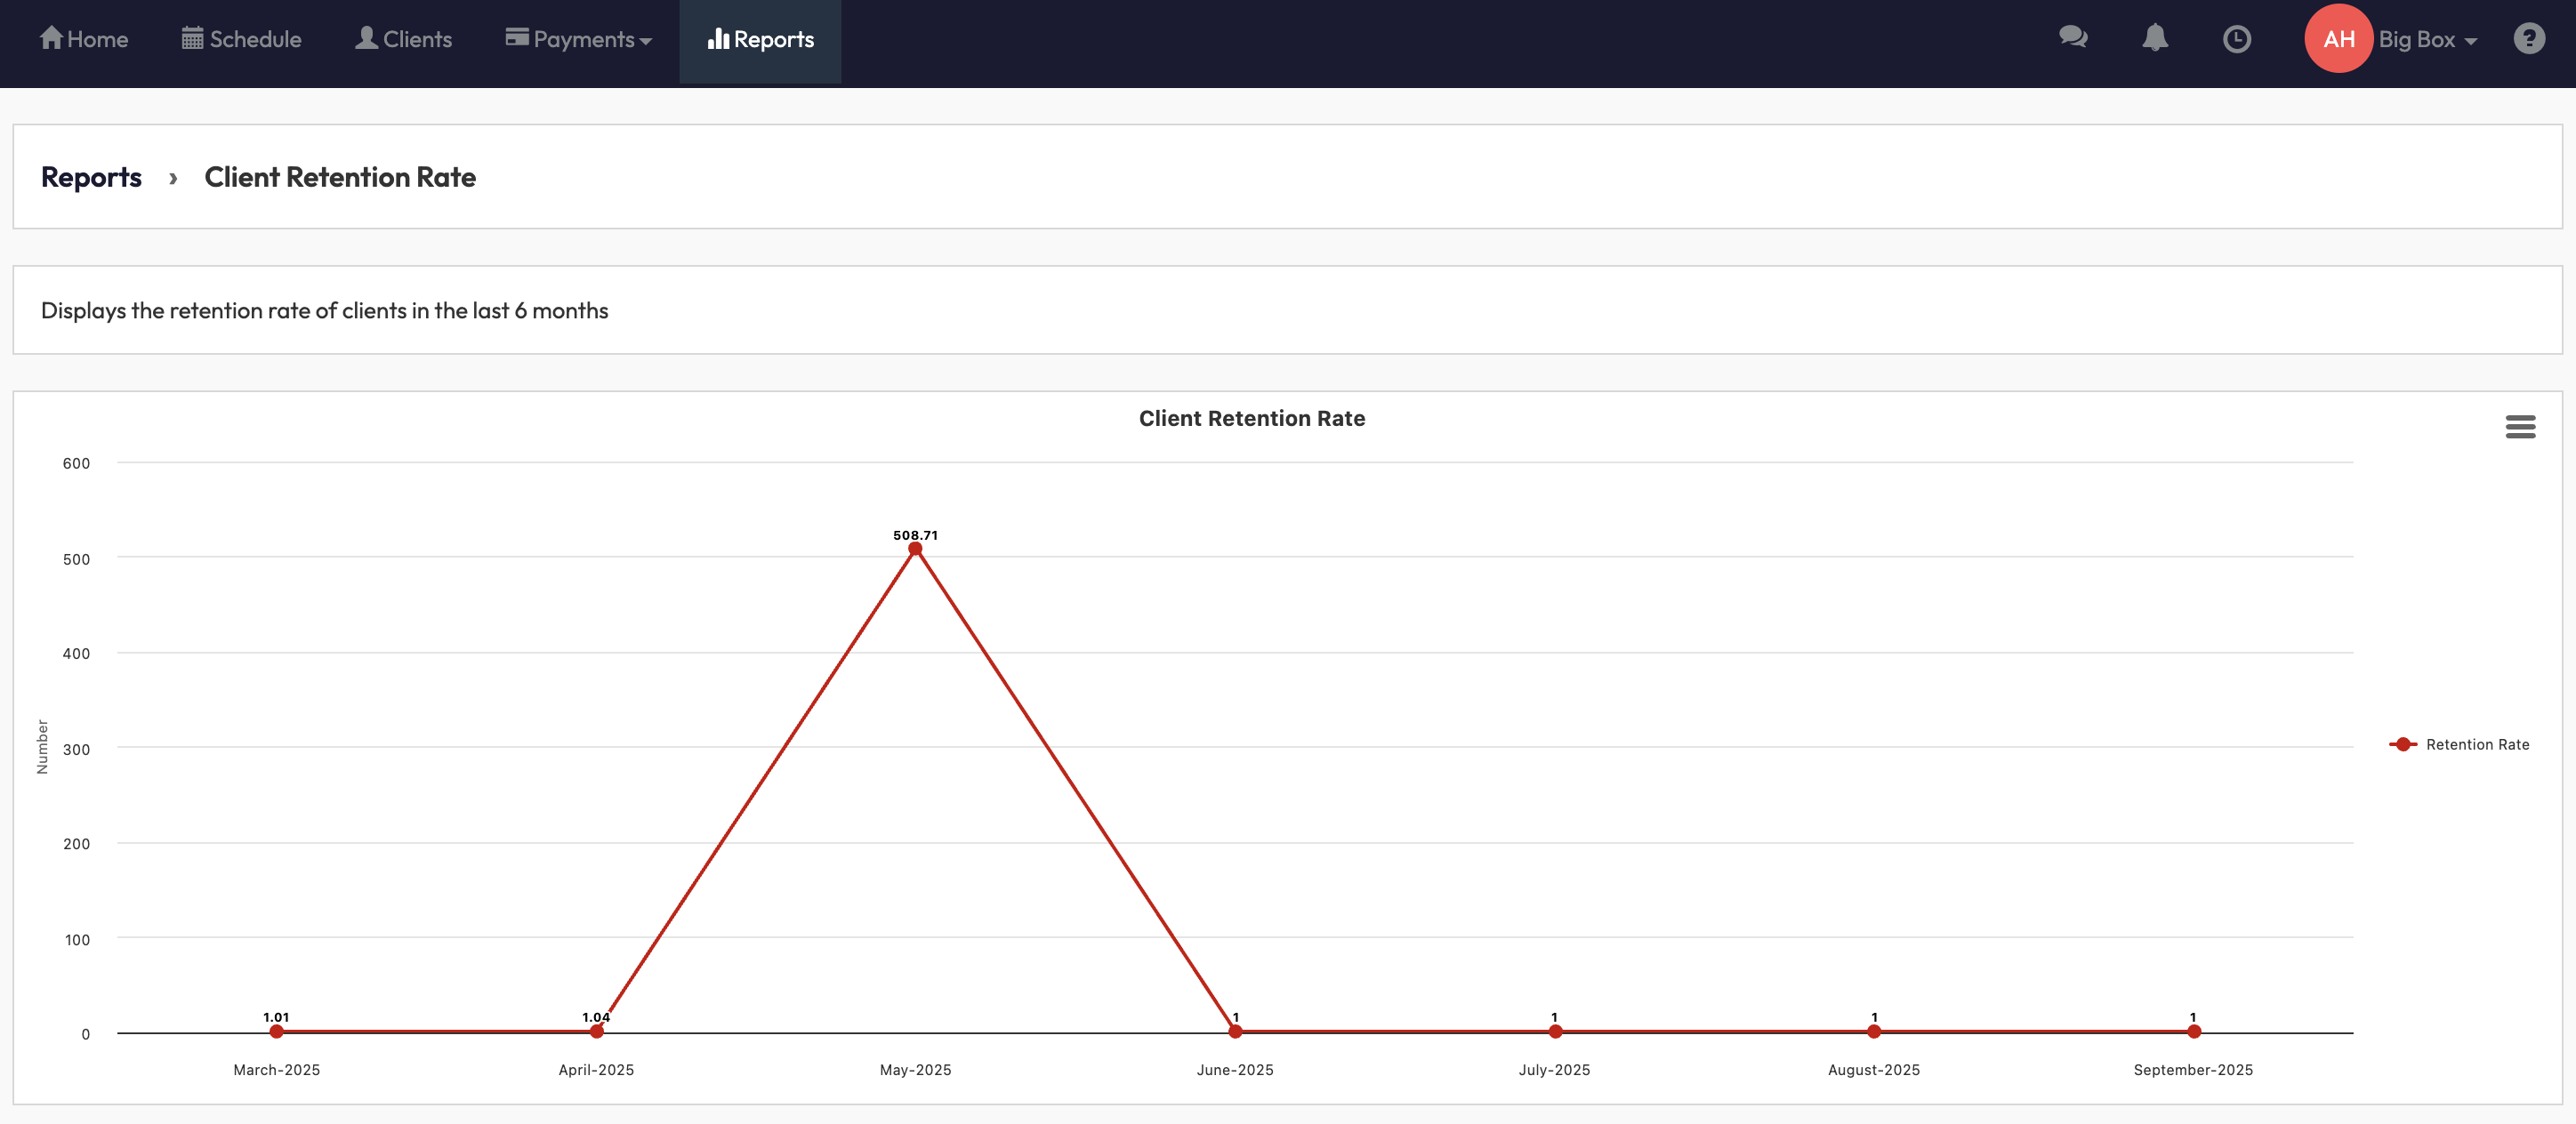The image size is (2576, 1124).
Task: Click the Reports breadcrumb link
Action: point(91,177)
